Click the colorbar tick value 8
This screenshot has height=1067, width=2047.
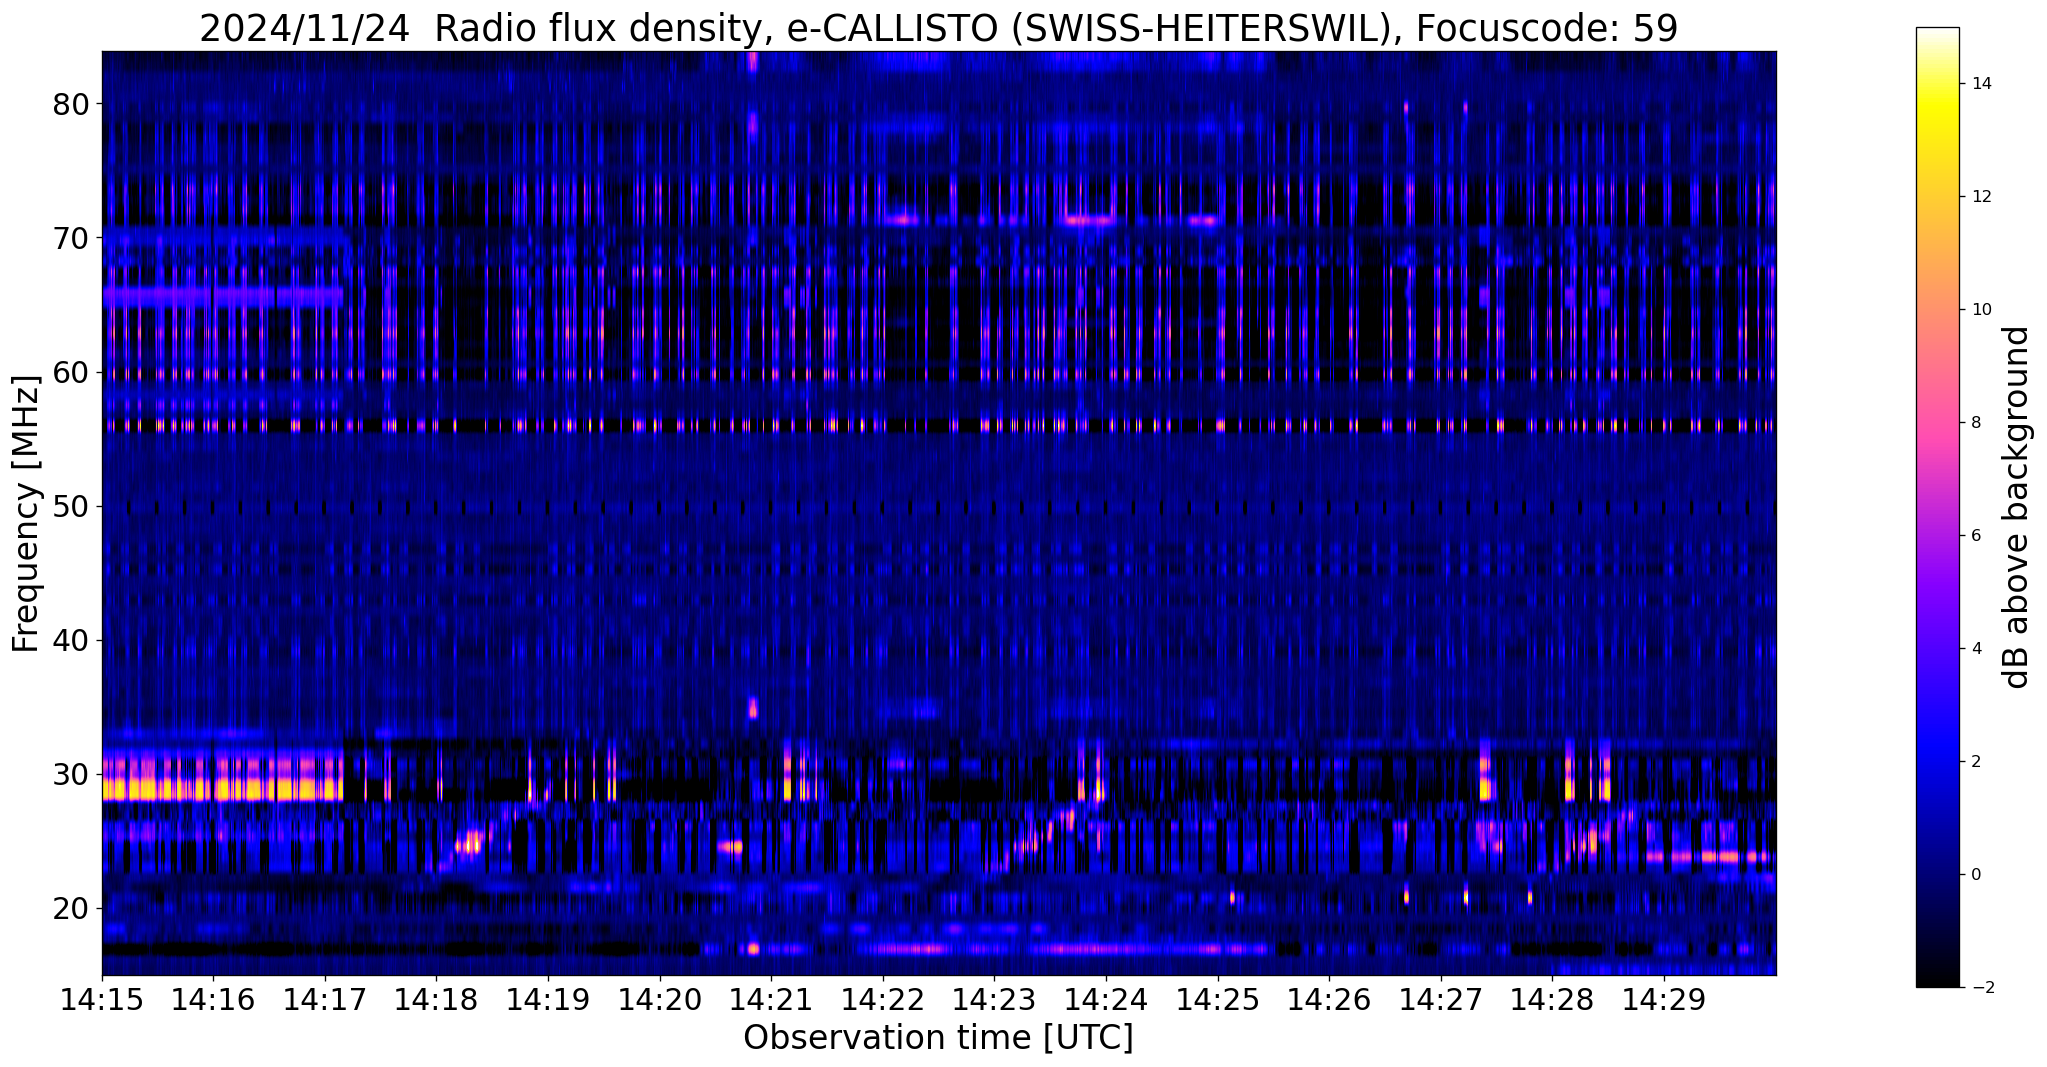coord(1974,423)
